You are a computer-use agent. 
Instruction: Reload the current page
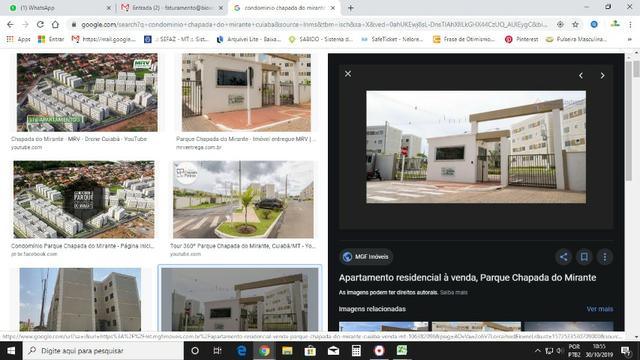[x=40, y=24]
